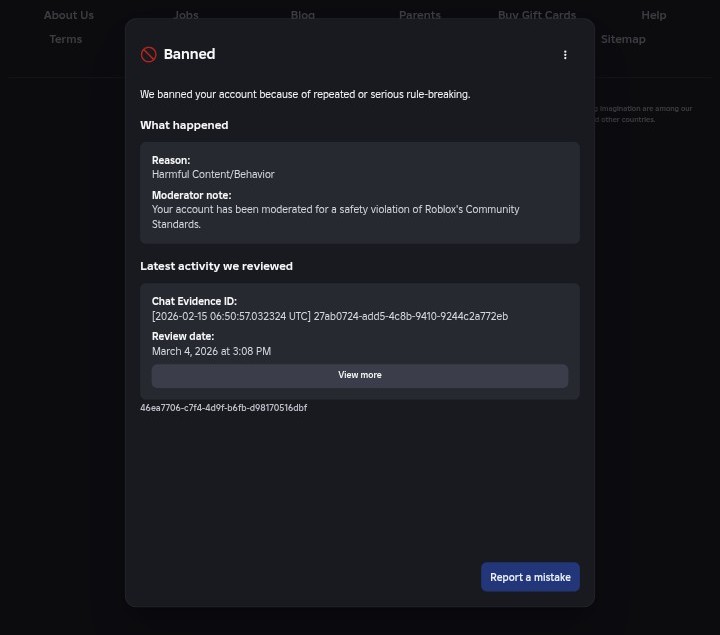
Task: Click the 'What happened' heading
Action: tap(184, 125)
